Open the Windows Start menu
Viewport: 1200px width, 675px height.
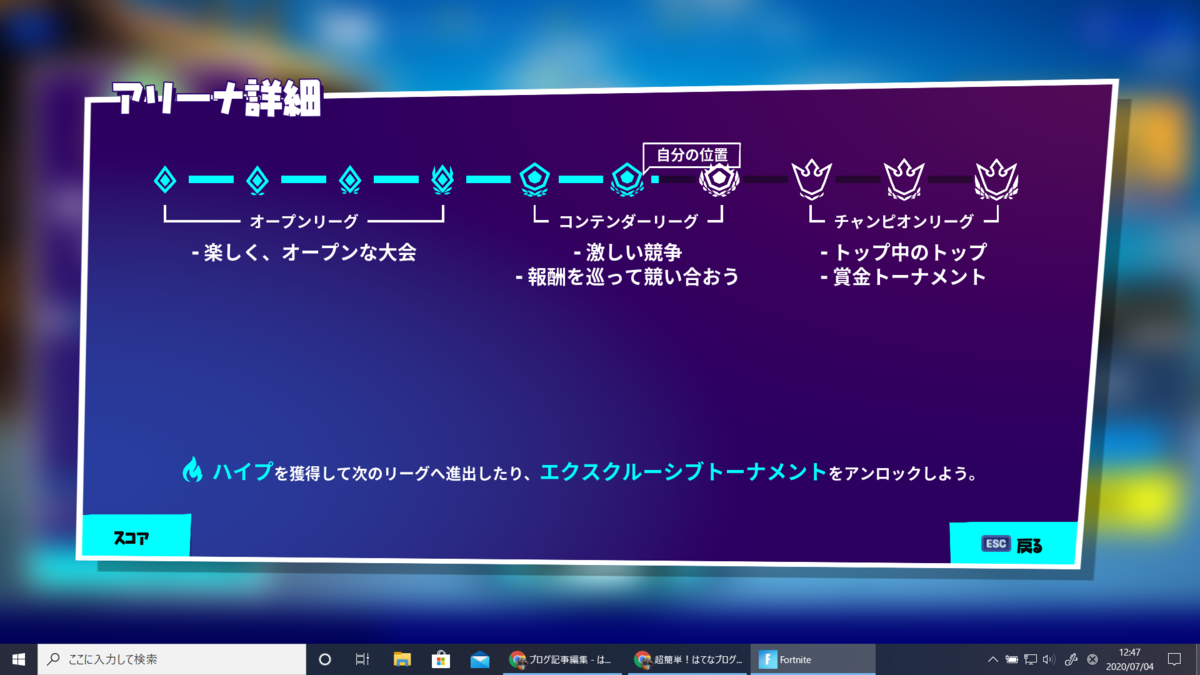coord(18,659)
